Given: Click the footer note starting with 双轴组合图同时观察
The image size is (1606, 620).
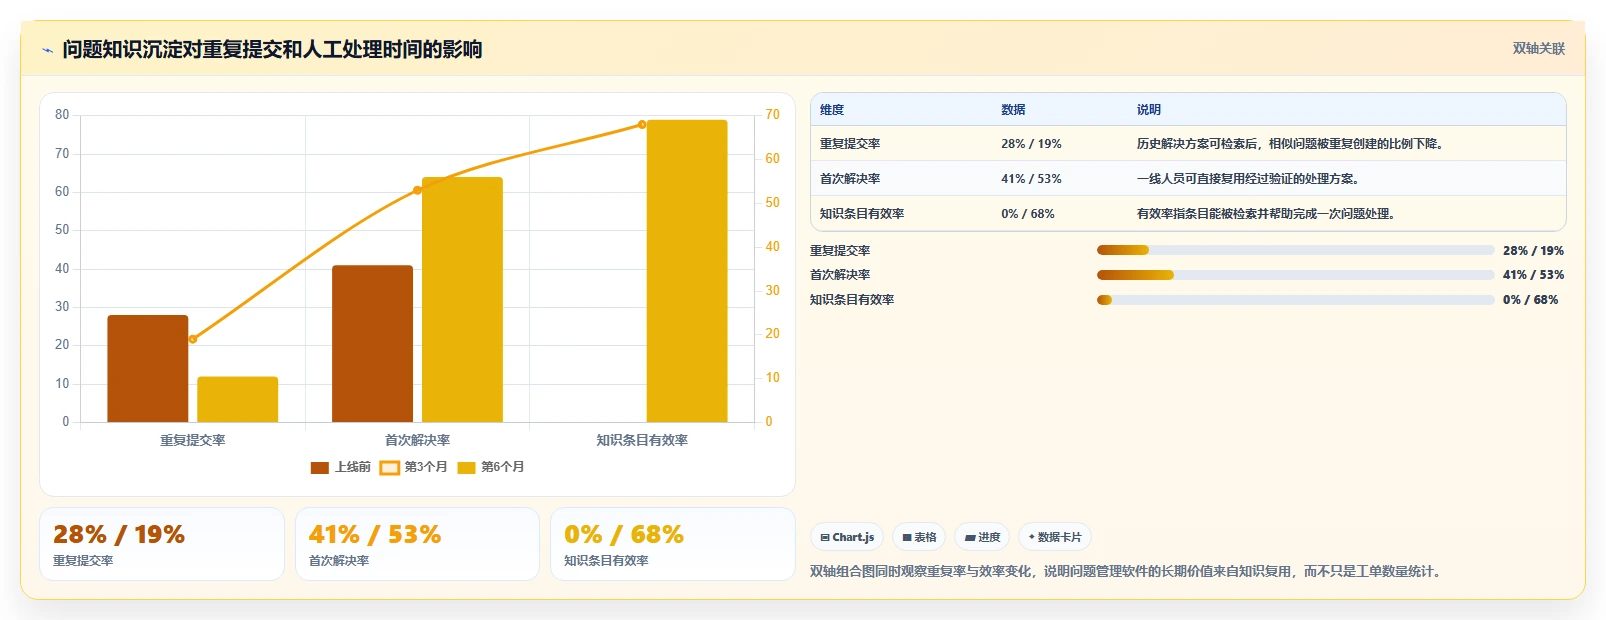Looking at the screenshot, I should pos(1126,572).
